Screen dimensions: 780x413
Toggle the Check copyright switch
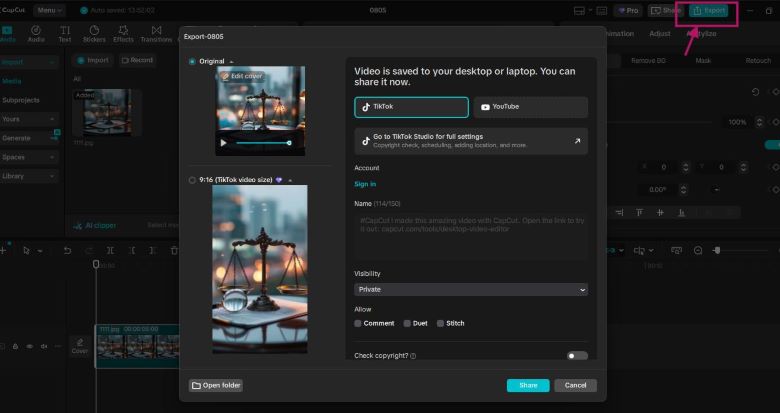pyautogui.click(x=577, y=356)
